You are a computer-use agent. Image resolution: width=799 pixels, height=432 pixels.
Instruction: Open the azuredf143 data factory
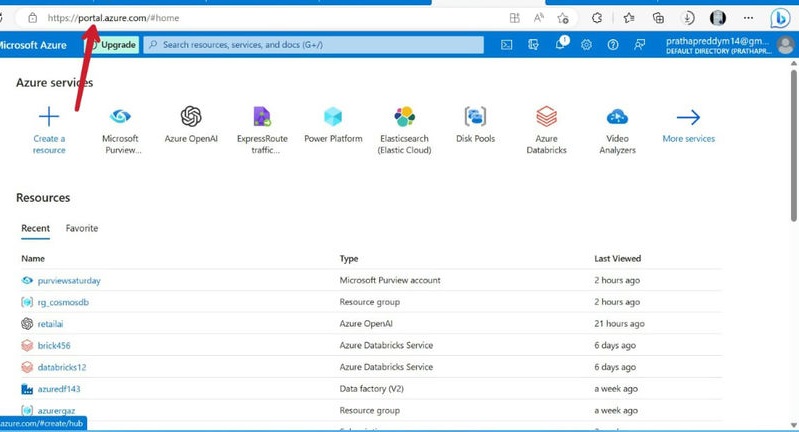(x=59, y=389)
